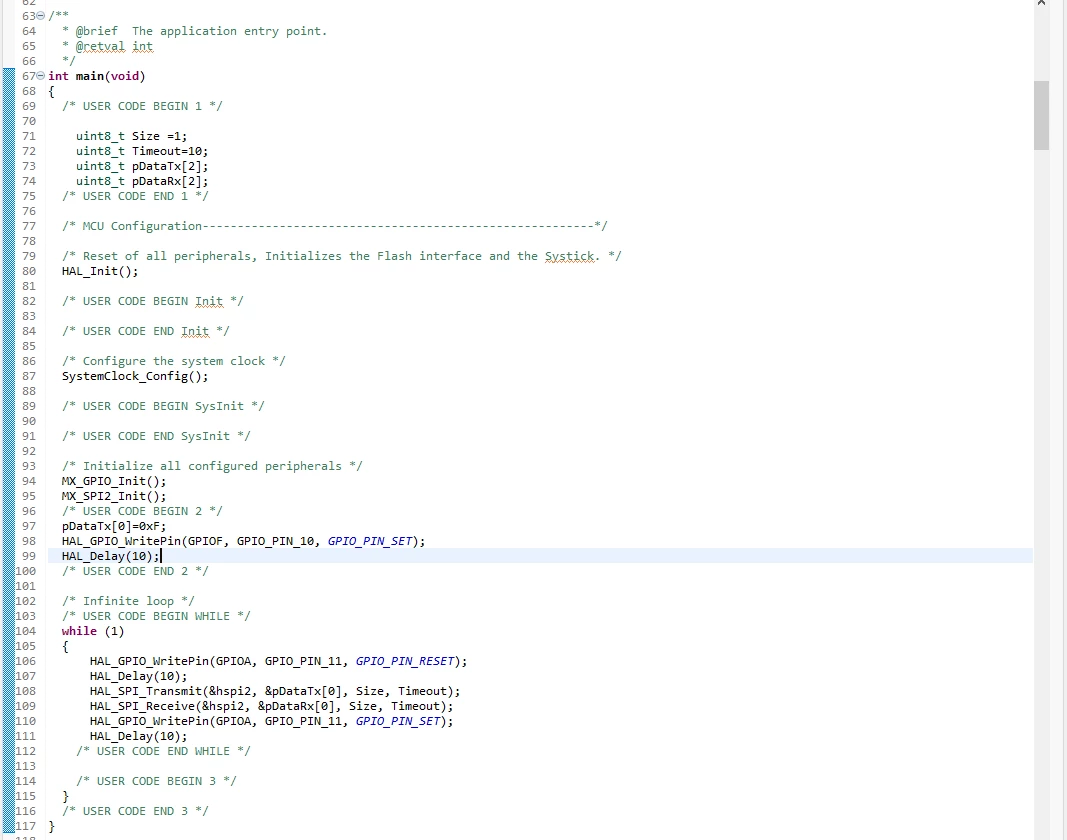Click the 'USER CODE BEGIN 3' comment
Screen dimensions: 1067x840
[156, 781]
